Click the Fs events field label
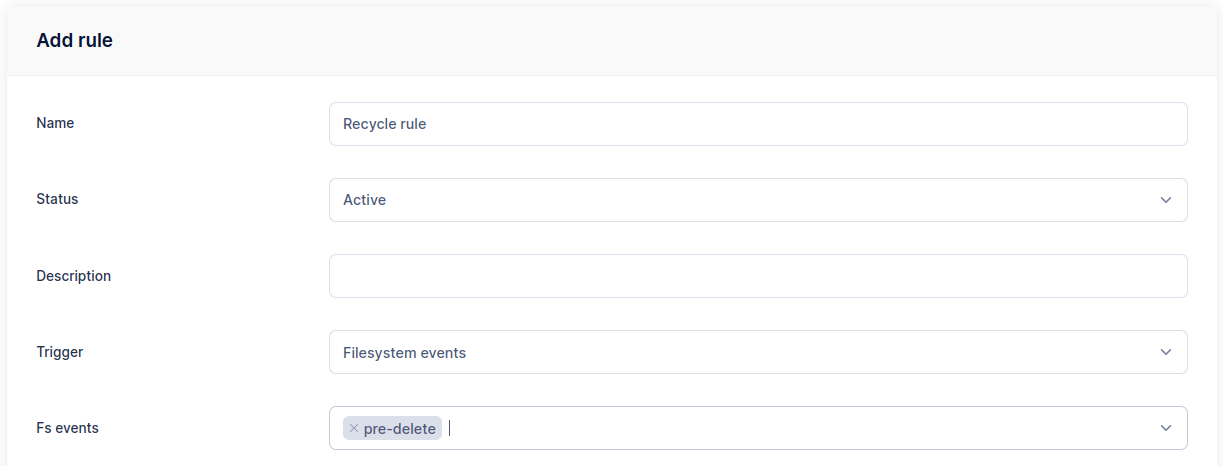Screen dimensions: 1223x466 67,428
